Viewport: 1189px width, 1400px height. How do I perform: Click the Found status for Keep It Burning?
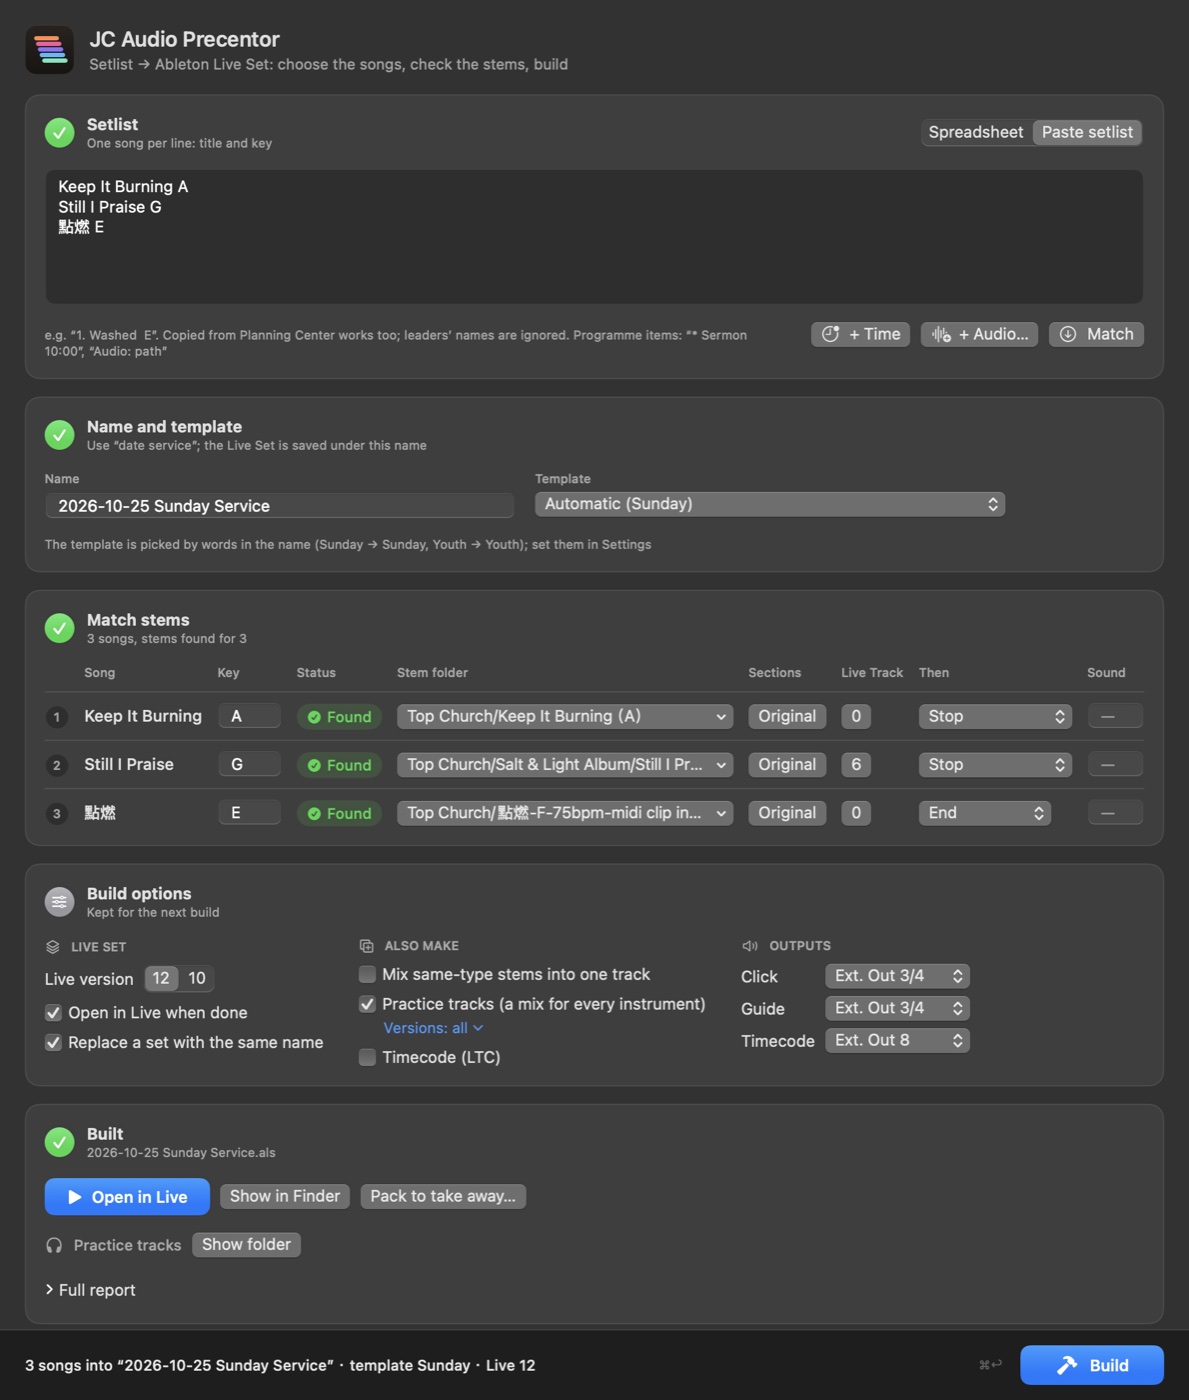coord(339,717)
